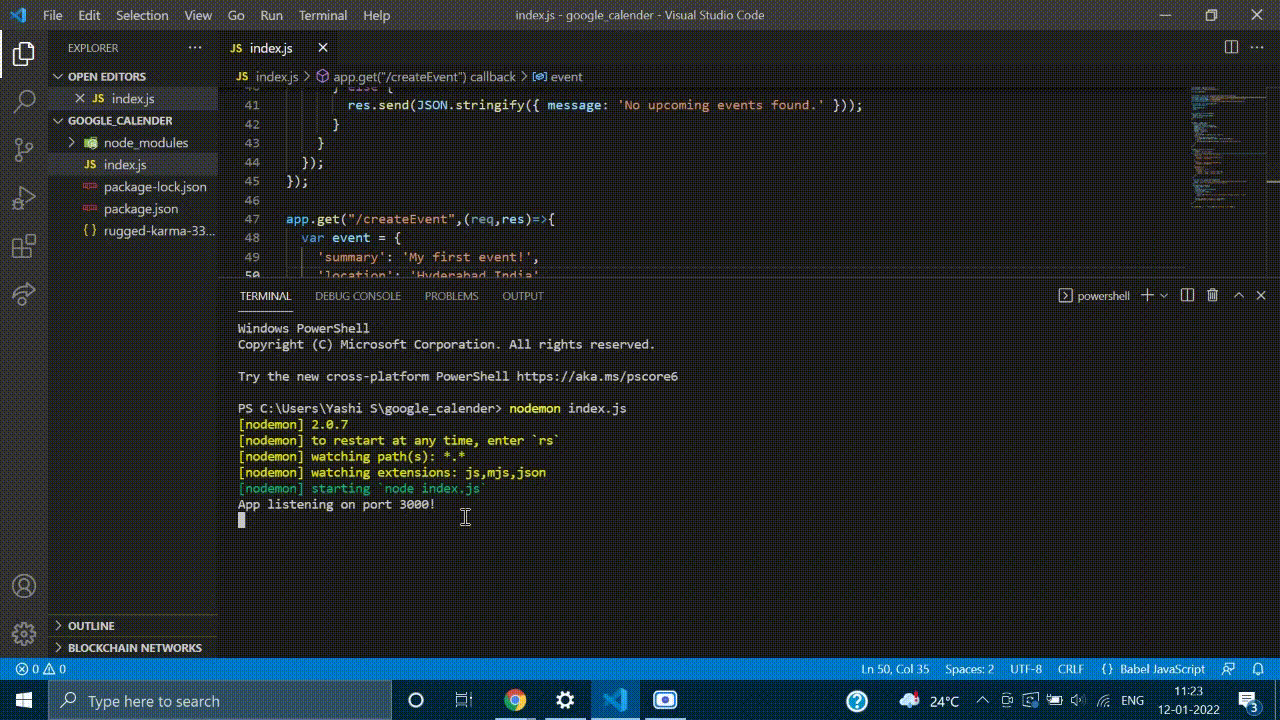Open the Extensions view
This screenshot has height=720, width=1280.
(24, 245)
